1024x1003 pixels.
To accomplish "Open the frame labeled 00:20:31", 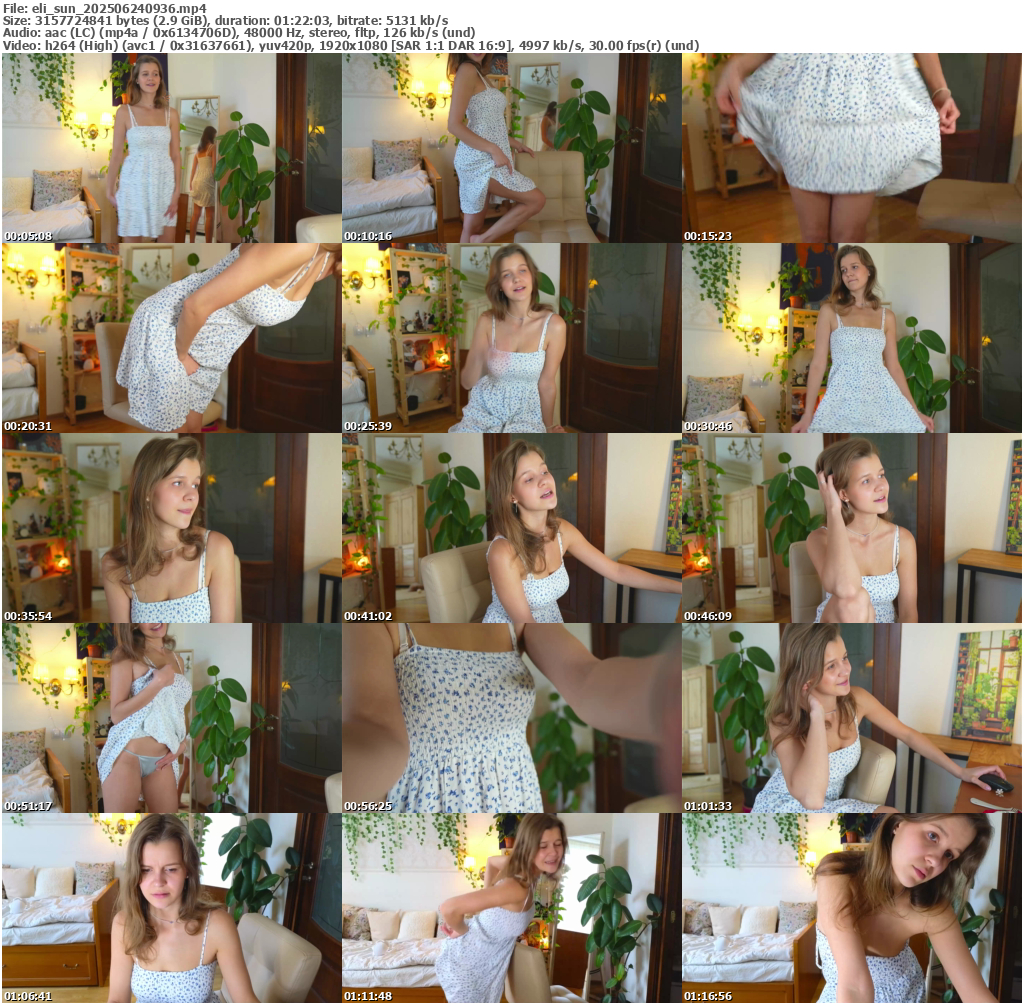I will (x=171, y=338).
